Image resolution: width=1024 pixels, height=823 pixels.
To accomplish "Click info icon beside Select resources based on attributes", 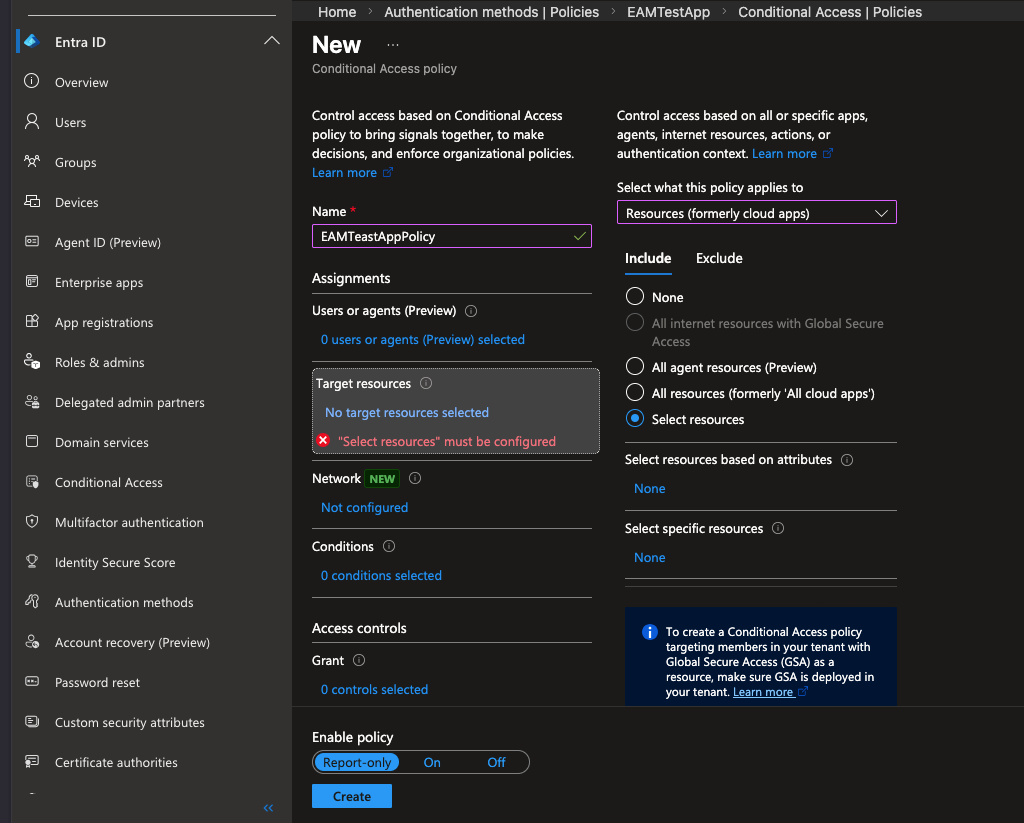I will [x=847, y=460].
